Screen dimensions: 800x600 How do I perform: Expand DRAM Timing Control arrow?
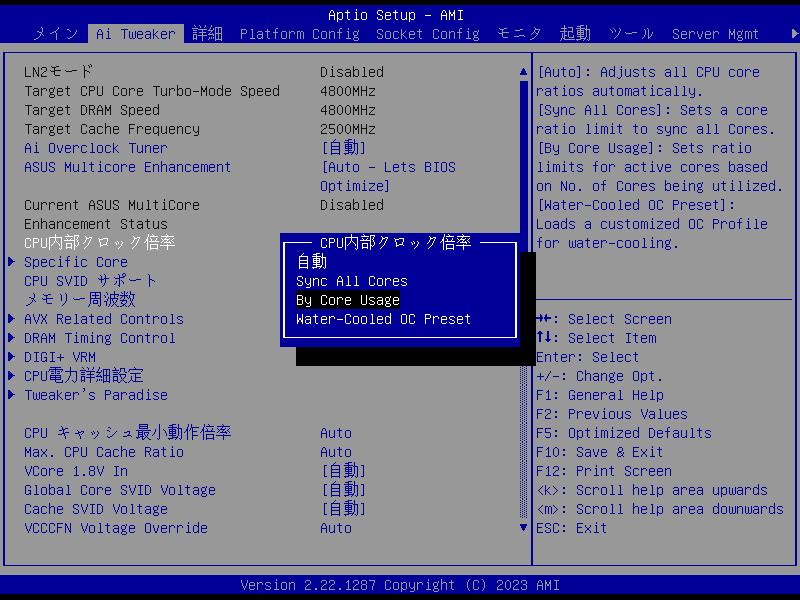12,338
